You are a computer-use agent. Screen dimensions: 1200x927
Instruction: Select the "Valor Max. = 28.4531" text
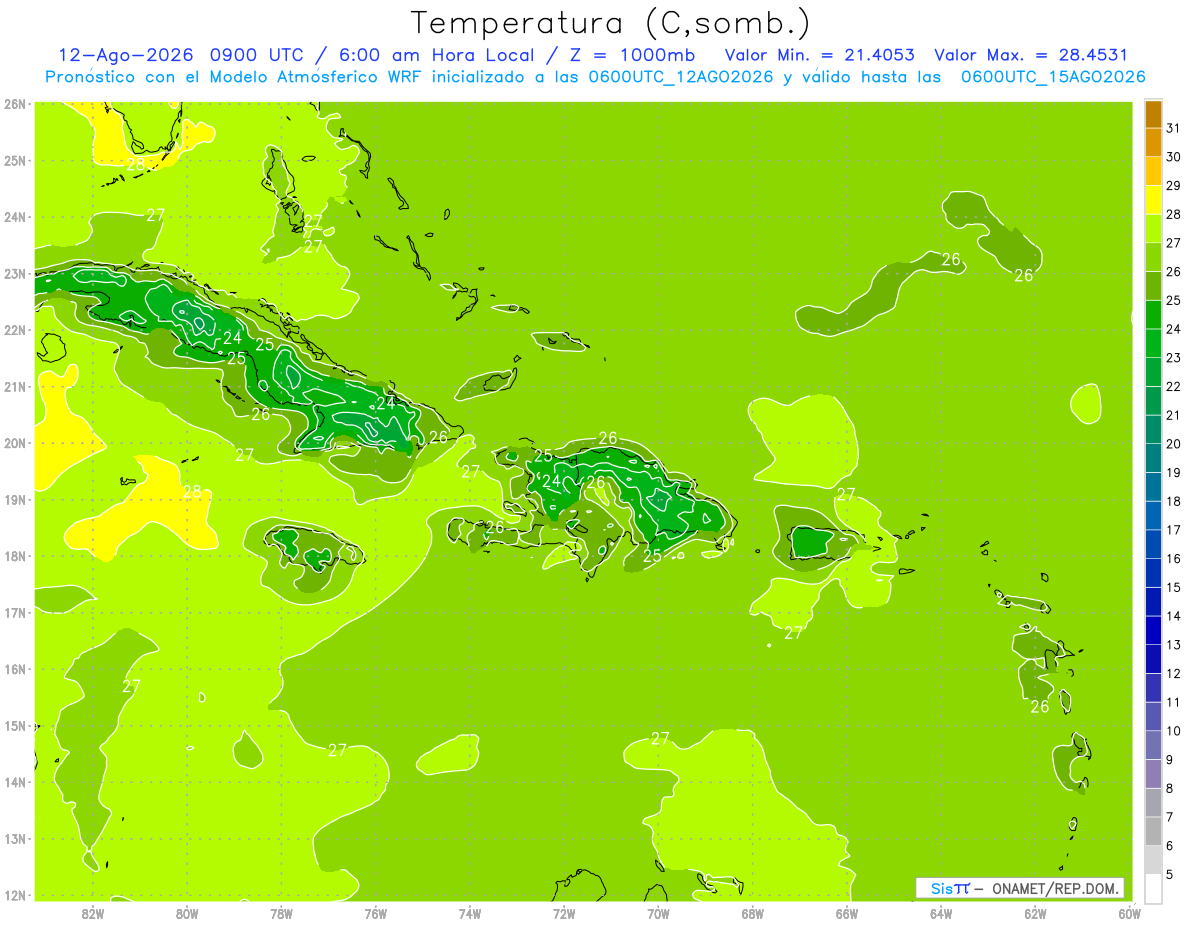pos(1031,55)
